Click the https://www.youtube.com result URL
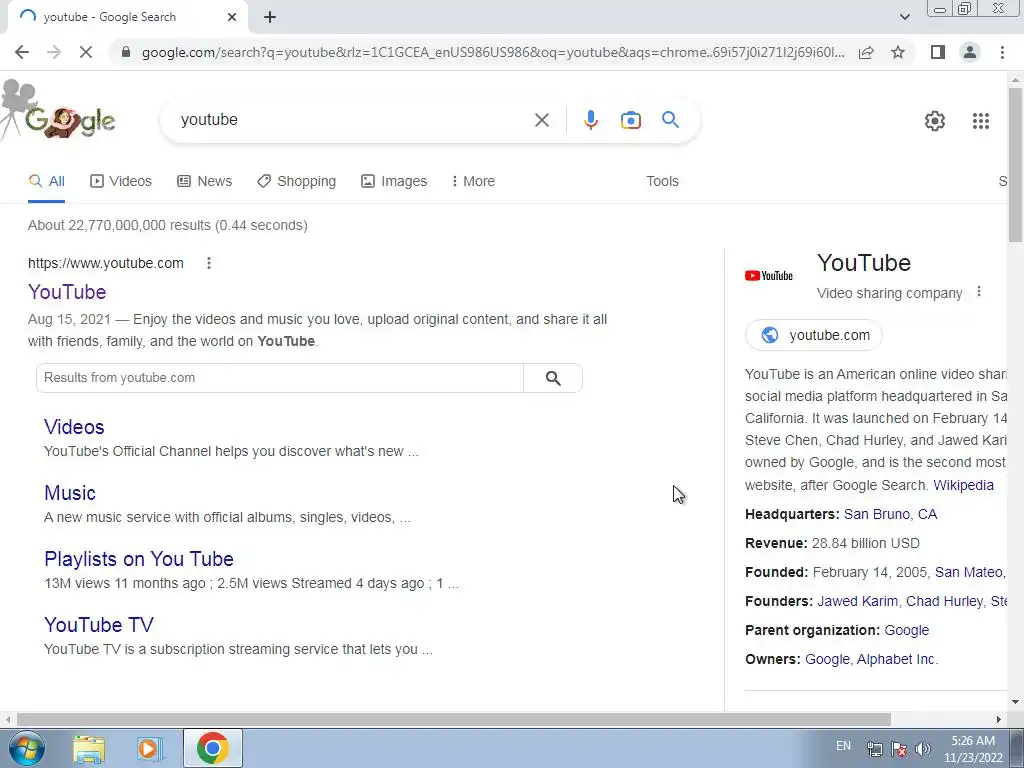 pos(106,263)
